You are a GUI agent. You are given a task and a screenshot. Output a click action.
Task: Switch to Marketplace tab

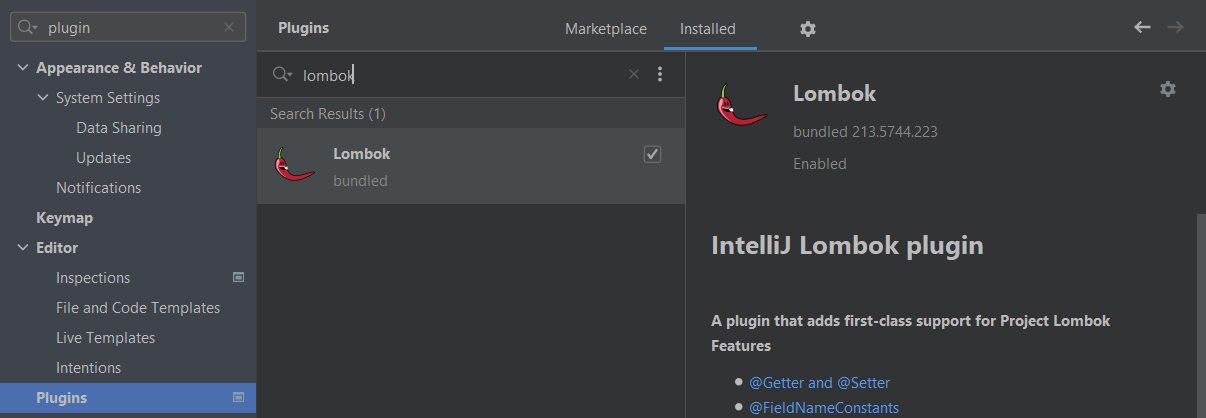[x=606, y=29]
